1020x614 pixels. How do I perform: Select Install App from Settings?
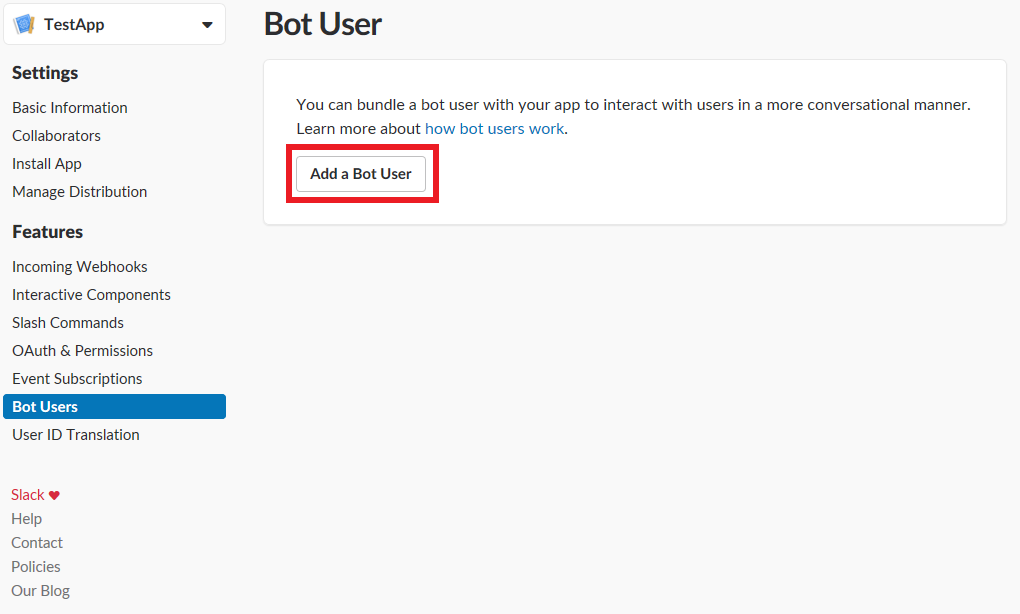coord(46,163)
